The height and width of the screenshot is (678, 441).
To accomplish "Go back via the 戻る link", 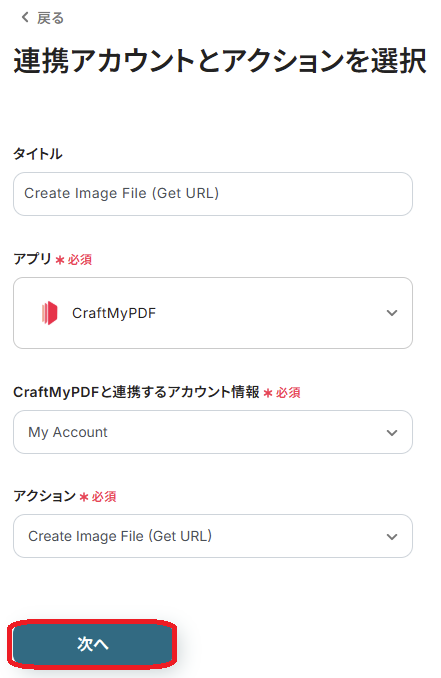I will coord(42,18).
